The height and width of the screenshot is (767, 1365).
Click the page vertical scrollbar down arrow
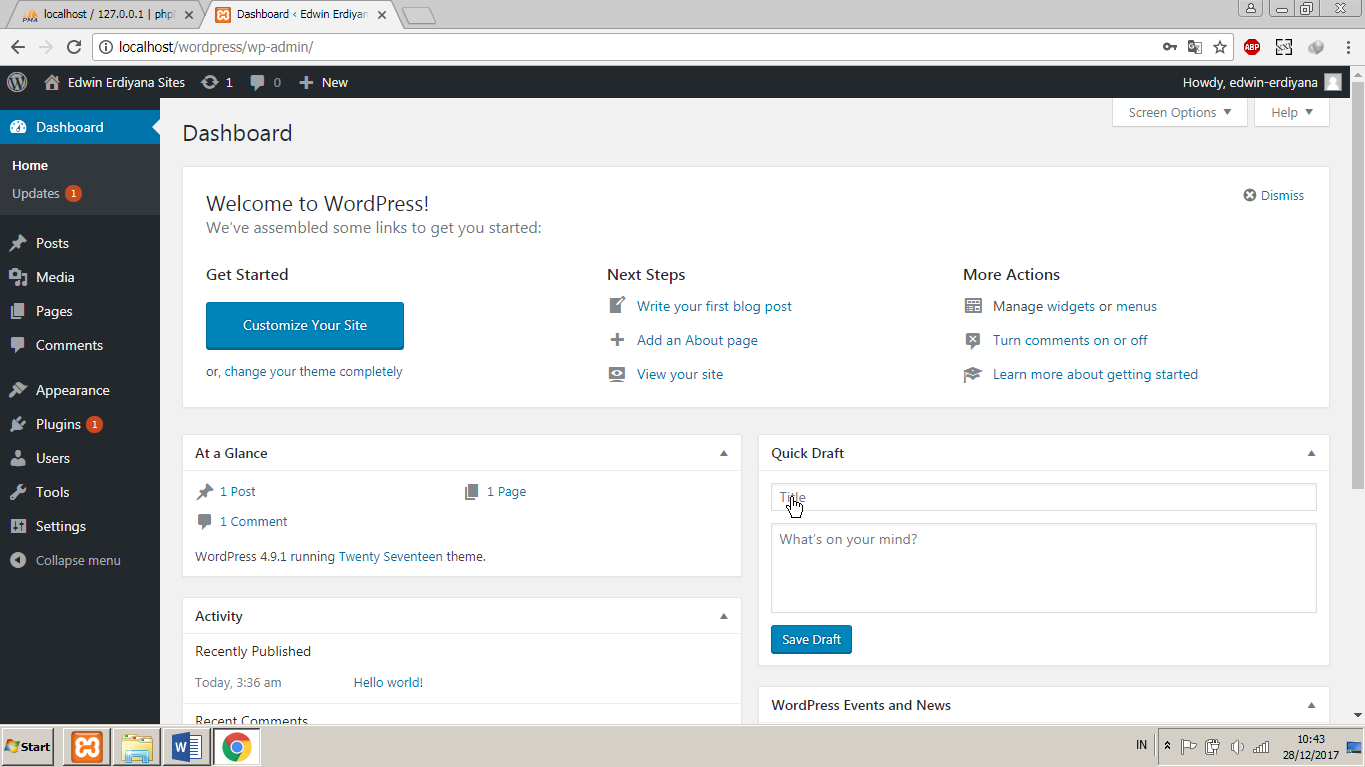pyautogui.click(x=1357, y=715)
